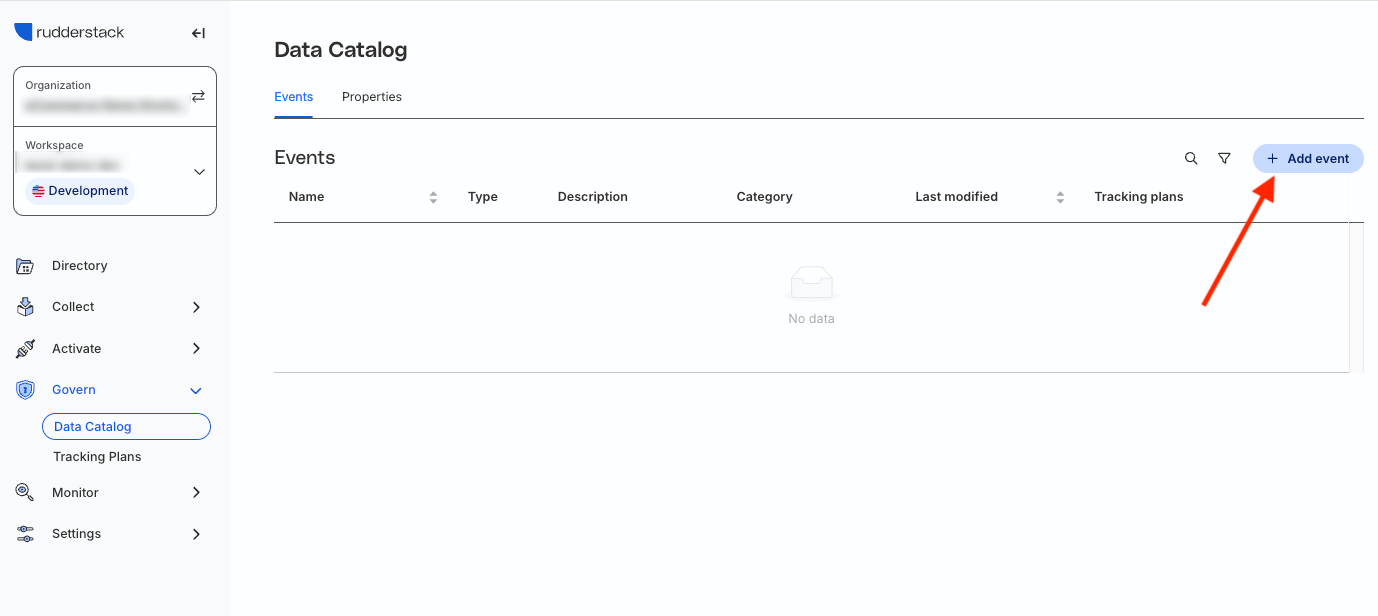This screenshot has width=1378, height=616.
Task: Expand the Collect menu chevron
Action: pyautogui.click(x=196, y=307)
